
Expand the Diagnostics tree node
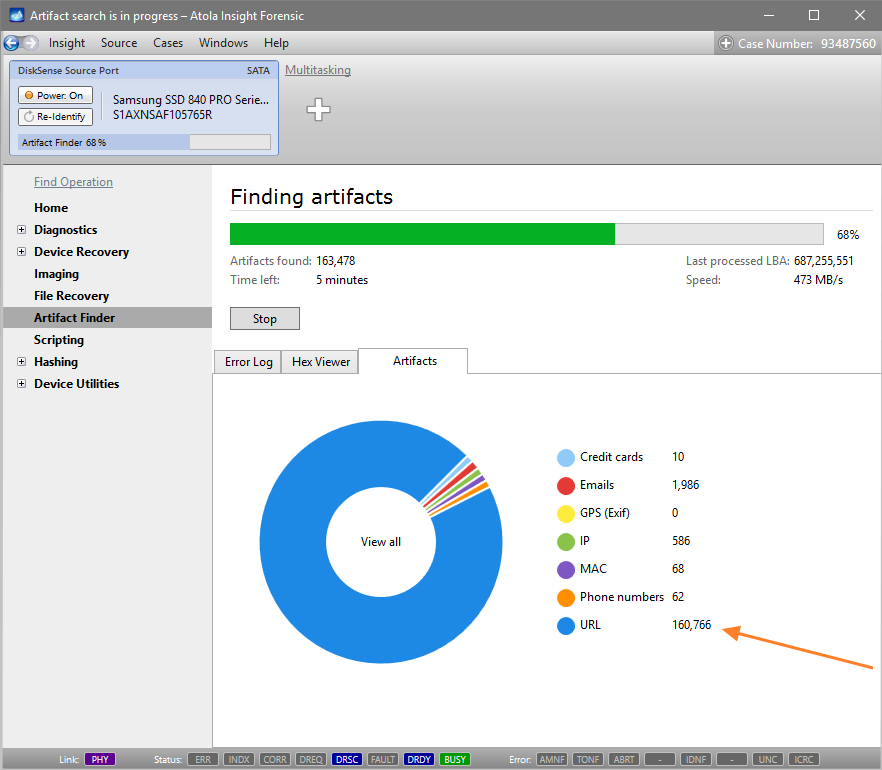point(22,230)
